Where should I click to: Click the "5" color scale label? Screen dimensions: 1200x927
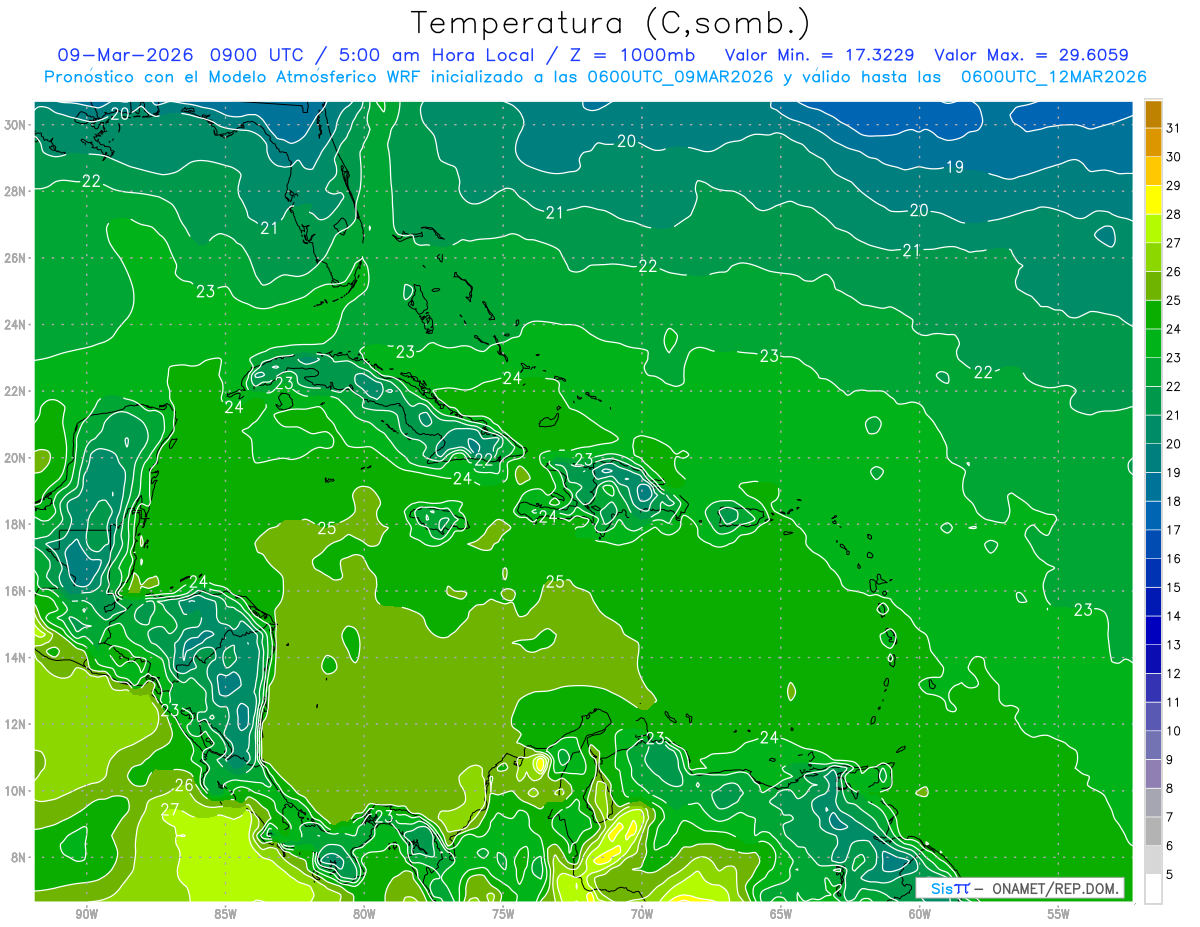(1170, 875)
